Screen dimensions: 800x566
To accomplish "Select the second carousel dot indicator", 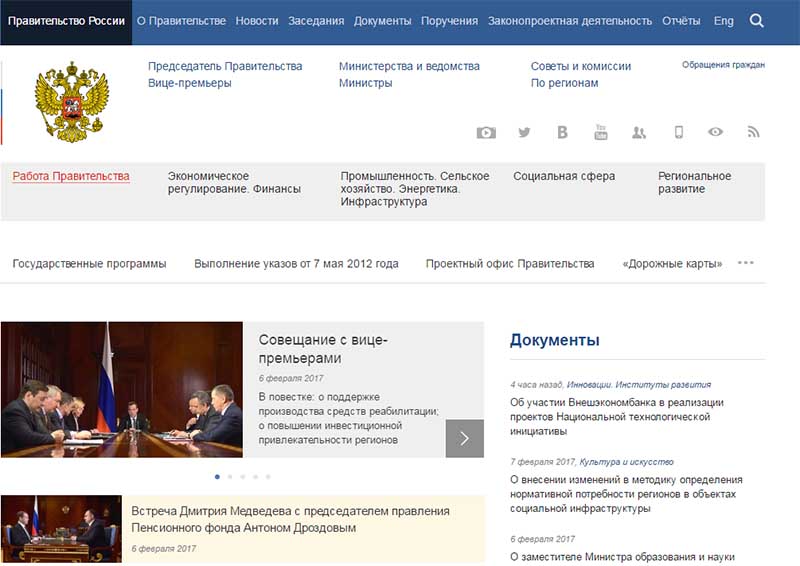I will tap(230, 477).
